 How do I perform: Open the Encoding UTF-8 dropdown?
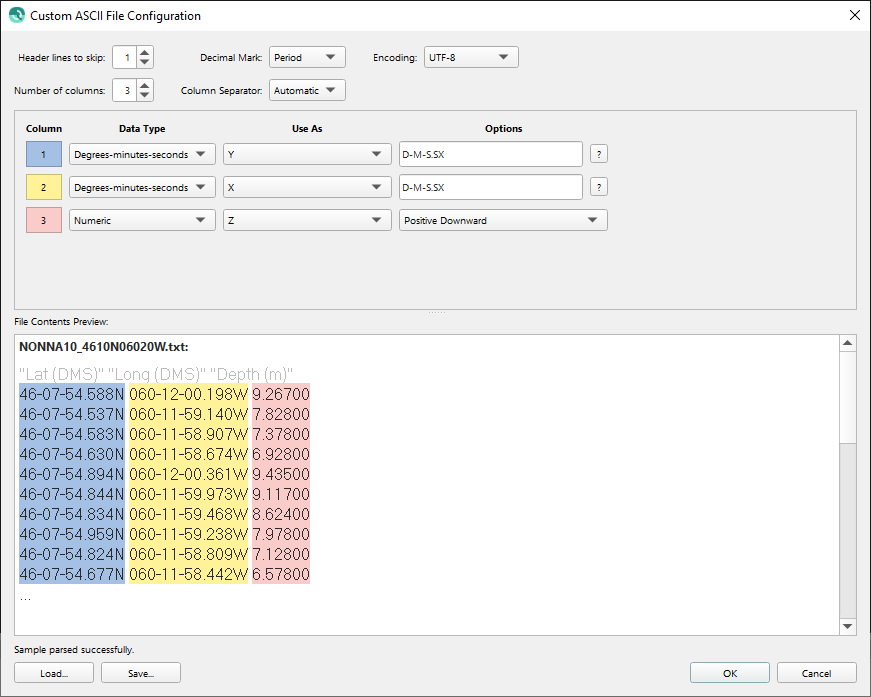click(x=471, y=58)
